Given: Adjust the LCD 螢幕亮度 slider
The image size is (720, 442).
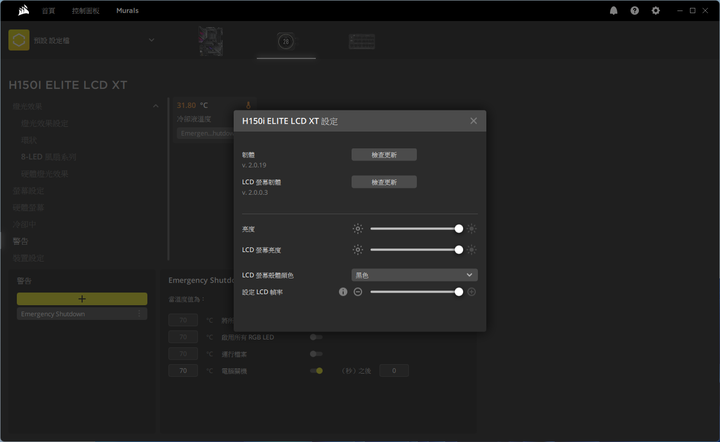Looking at the screenshot, I should click(x=415, y=250).
